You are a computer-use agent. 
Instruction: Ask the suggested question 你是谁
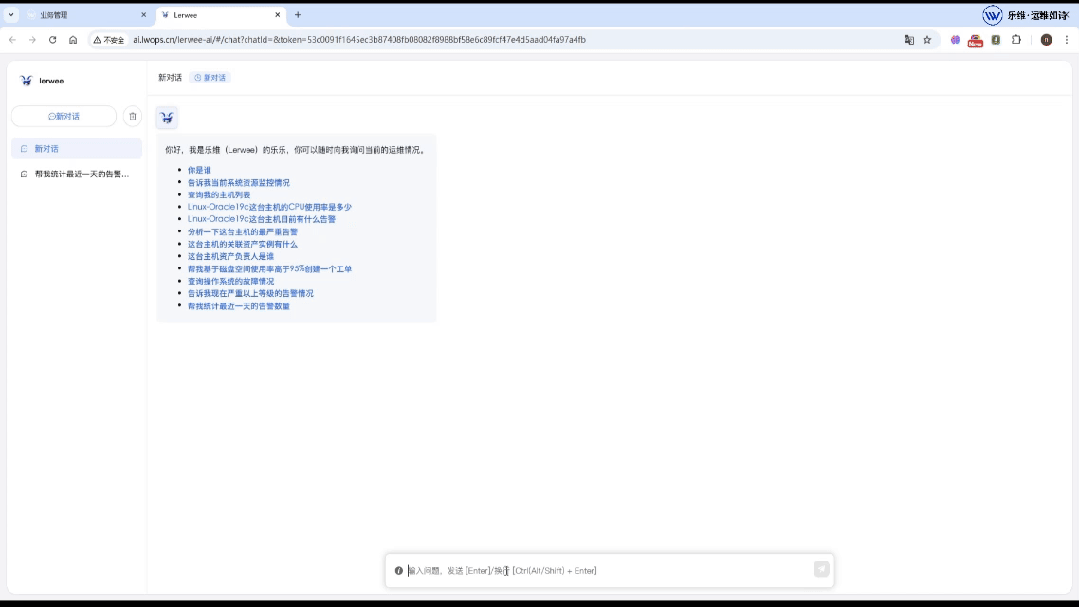pyautogui.click(x=199, y=170)
